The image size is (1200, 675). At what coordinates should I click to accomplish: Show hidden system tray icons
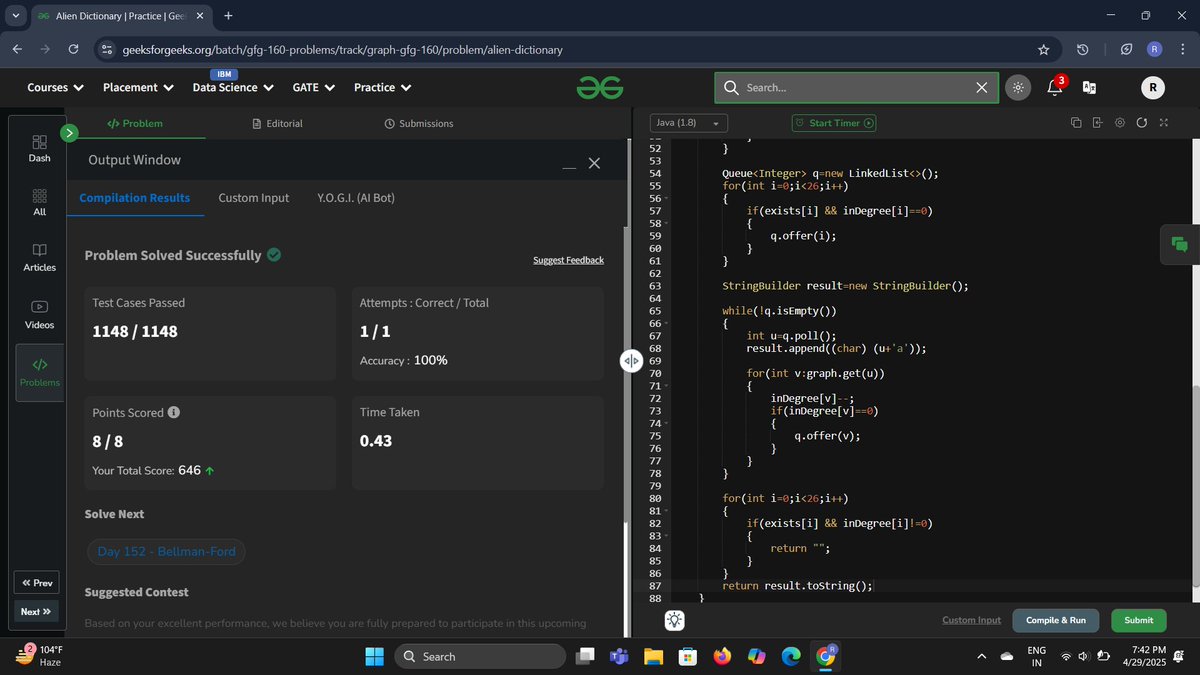pyautogui.click(x=982, y=656)
